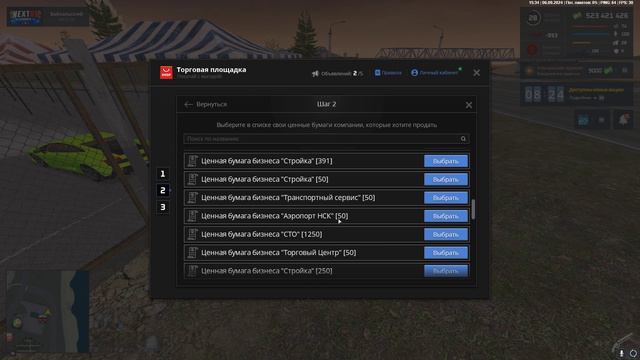Click the red marketplace logo icon
This screenshot has height=360, width=640.
click(x=166, y=72)
